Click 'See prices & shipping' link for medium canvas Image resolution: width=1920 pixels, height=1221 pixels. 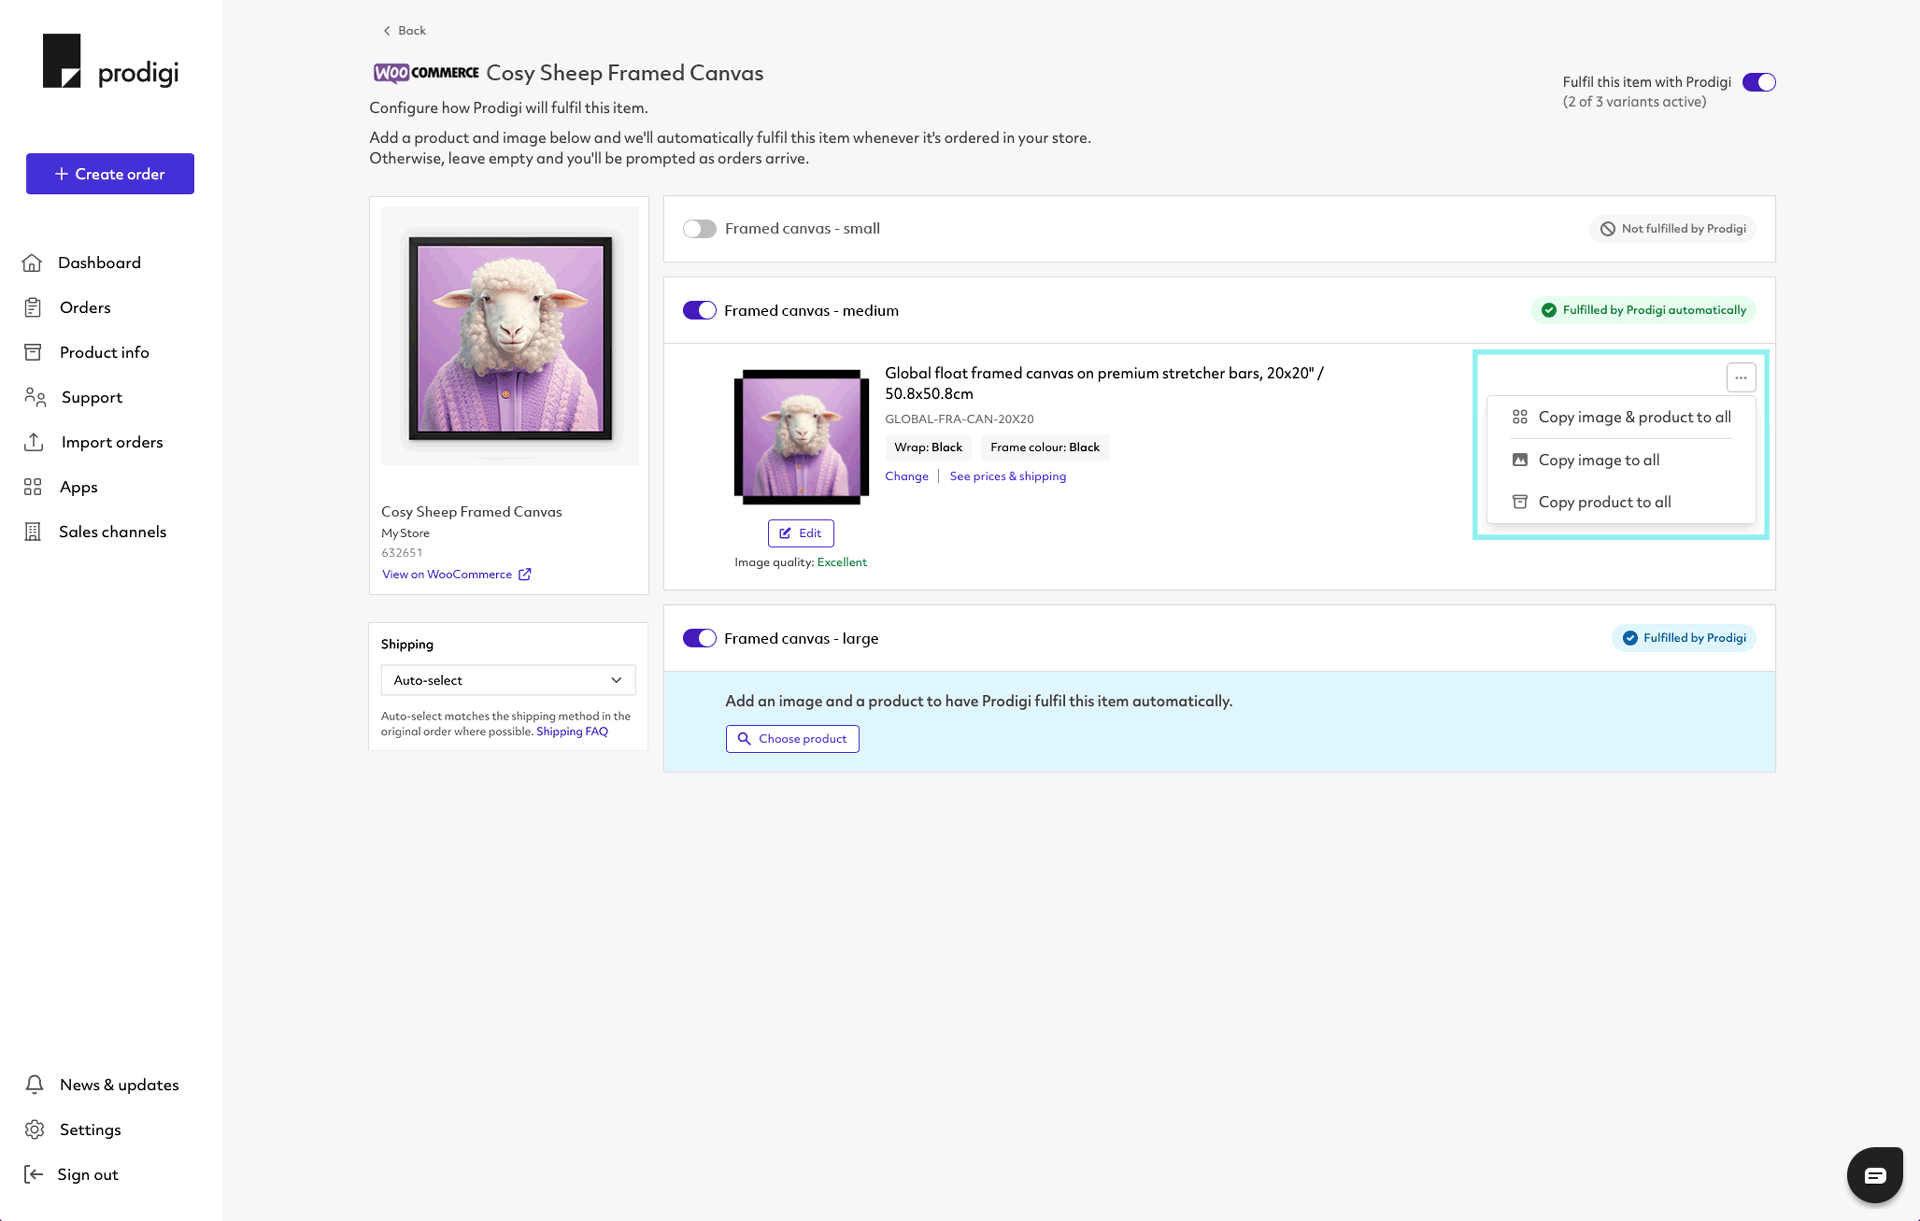point(1009,476)
